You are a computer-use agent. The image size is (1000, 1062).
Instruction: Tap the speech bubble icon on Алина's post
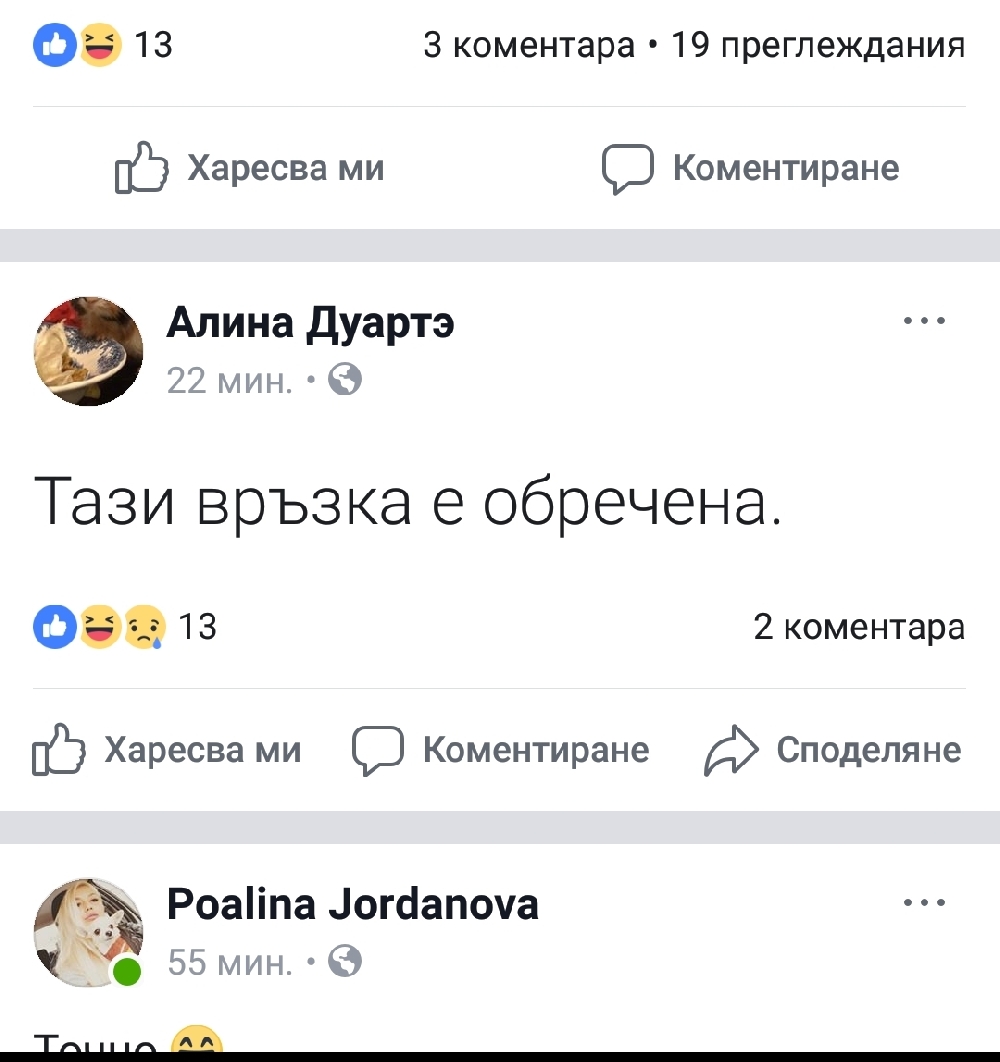[377, 751]
